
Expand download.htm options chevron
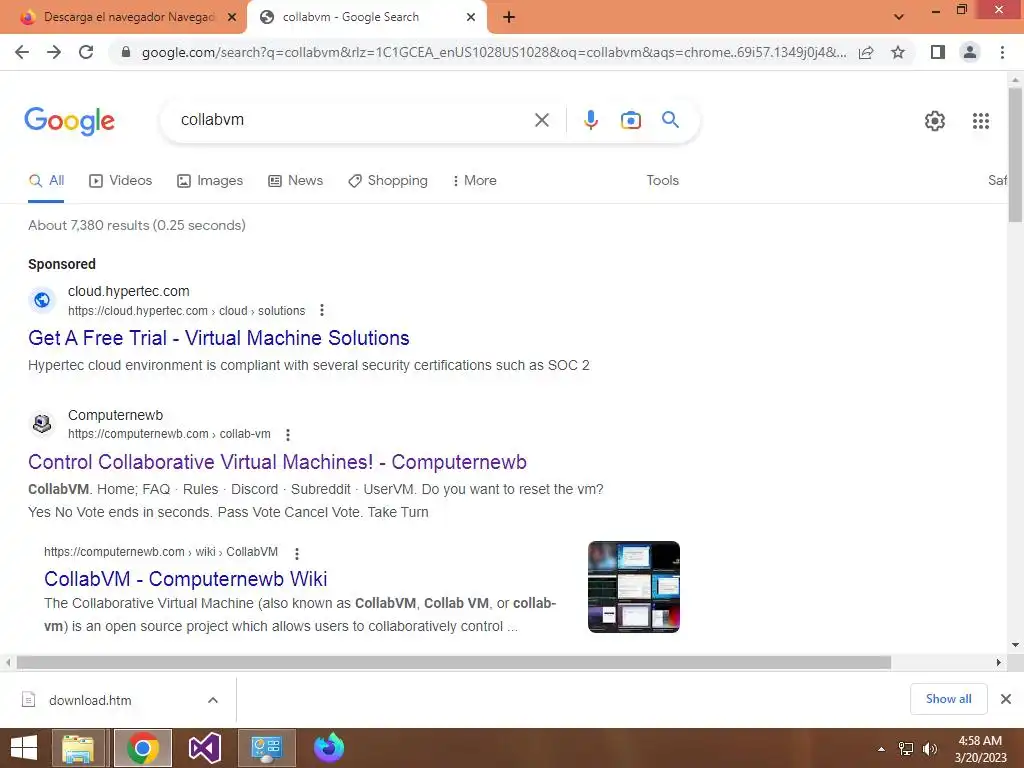pos(212,700)
